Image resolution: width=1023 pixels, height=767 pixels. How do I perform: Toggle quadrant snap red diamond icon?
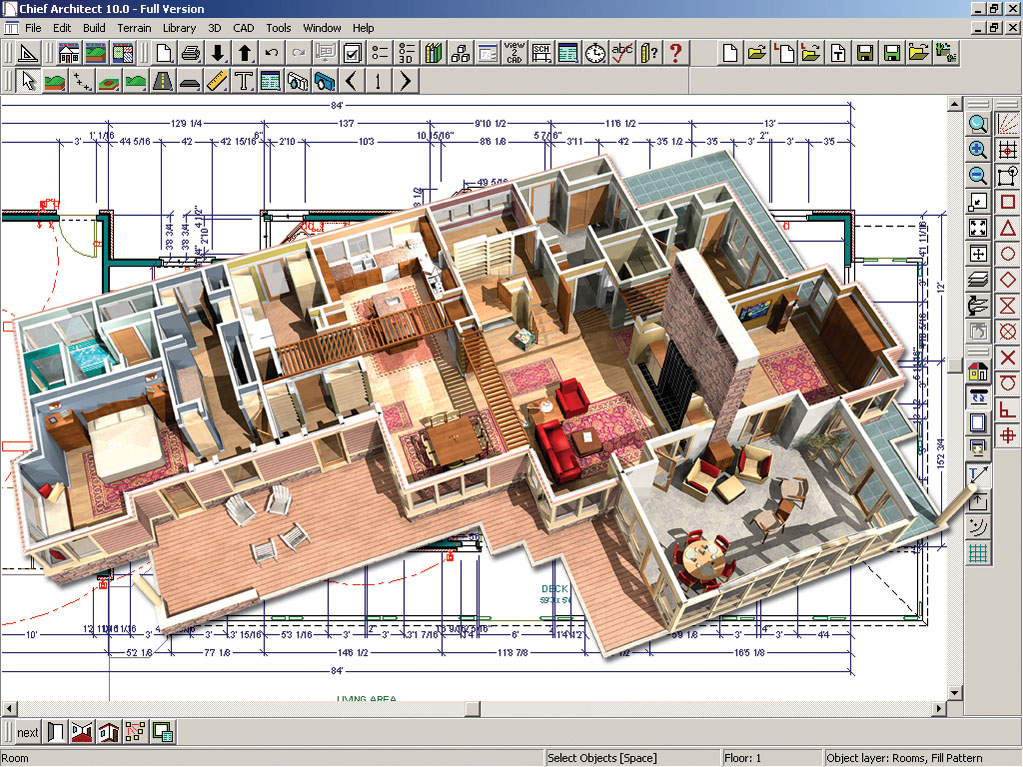(1008, 280)
